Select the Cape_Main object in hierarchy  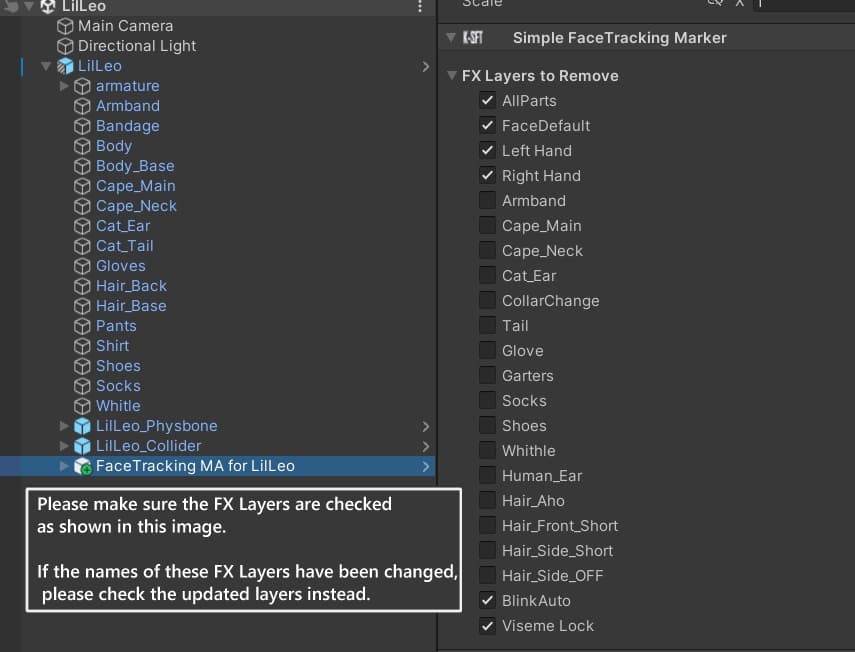click(x=135, y=186)
